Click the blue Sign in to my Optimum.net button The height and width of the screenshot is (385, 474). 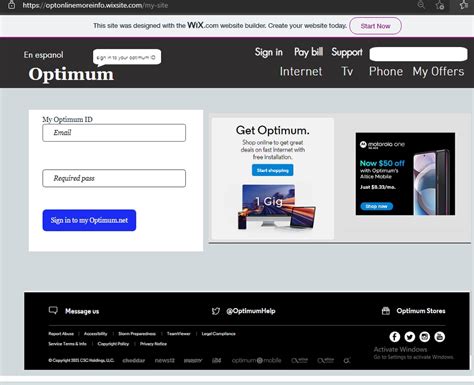[89, 220]
